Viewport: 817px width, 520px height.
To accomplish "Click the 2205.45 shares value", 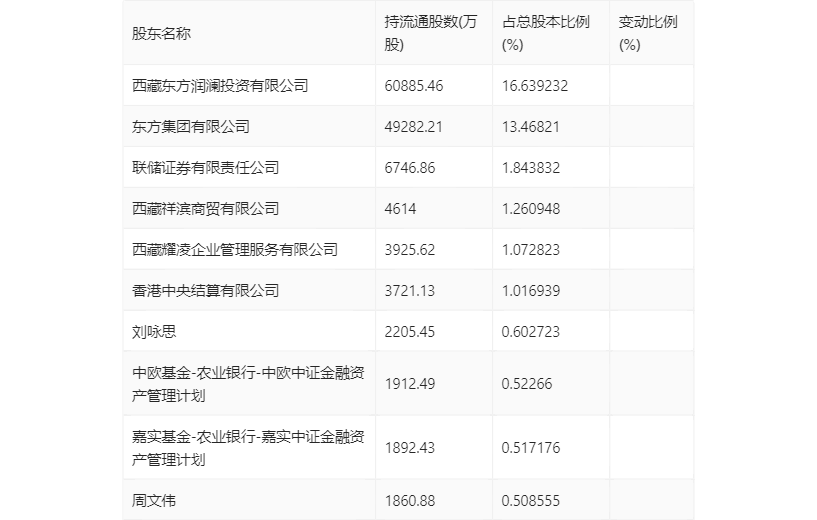I will 410,332.
